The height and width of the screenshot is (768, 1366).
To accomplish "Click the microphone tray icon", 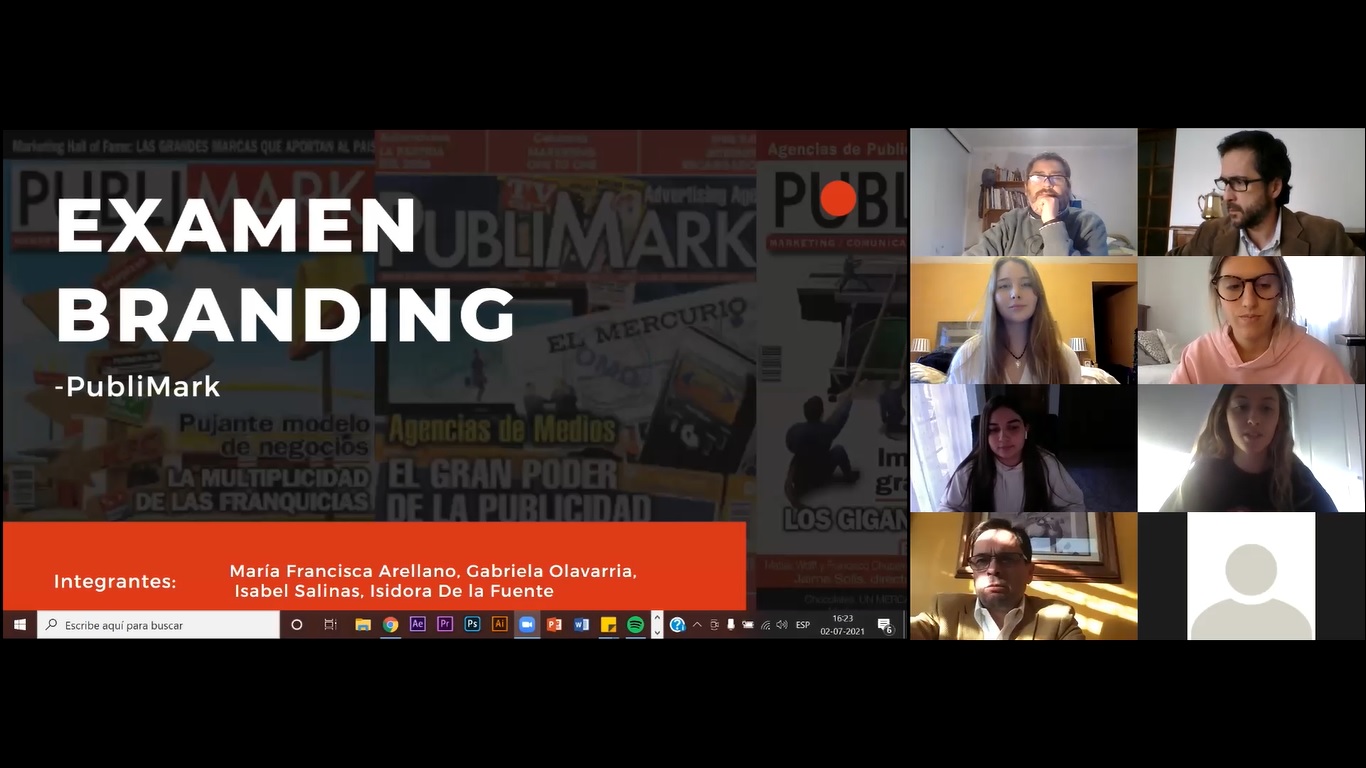I will [731, 625].
